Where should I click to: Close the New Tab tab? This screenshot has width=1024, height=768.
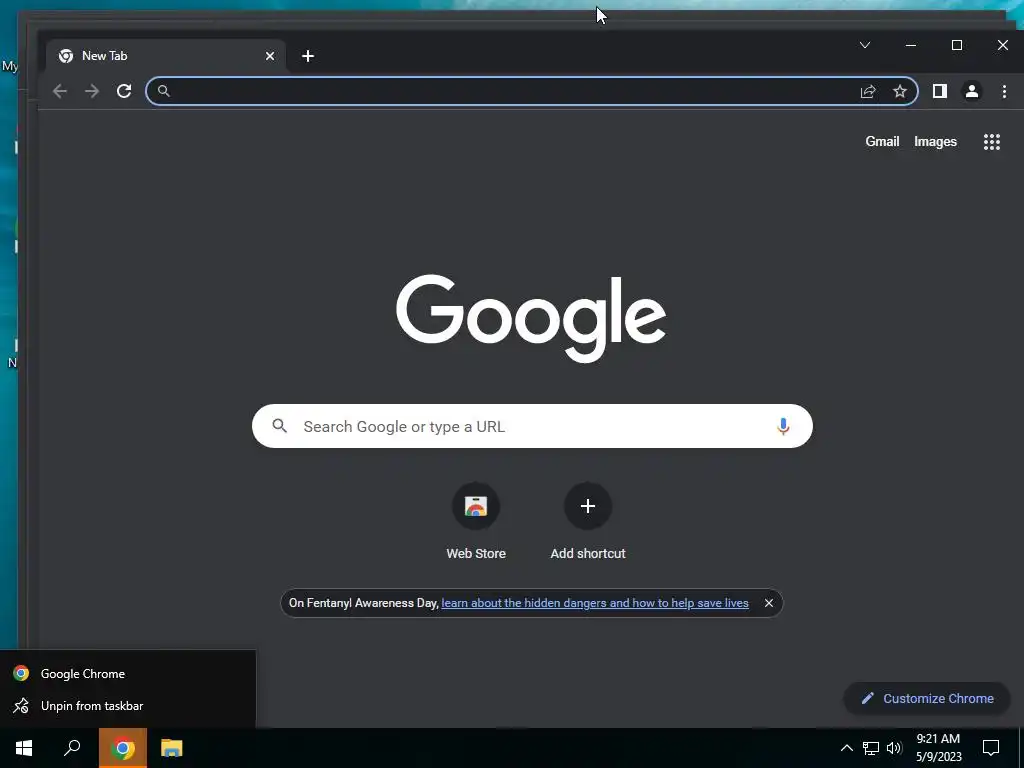[x=270, y=56]
